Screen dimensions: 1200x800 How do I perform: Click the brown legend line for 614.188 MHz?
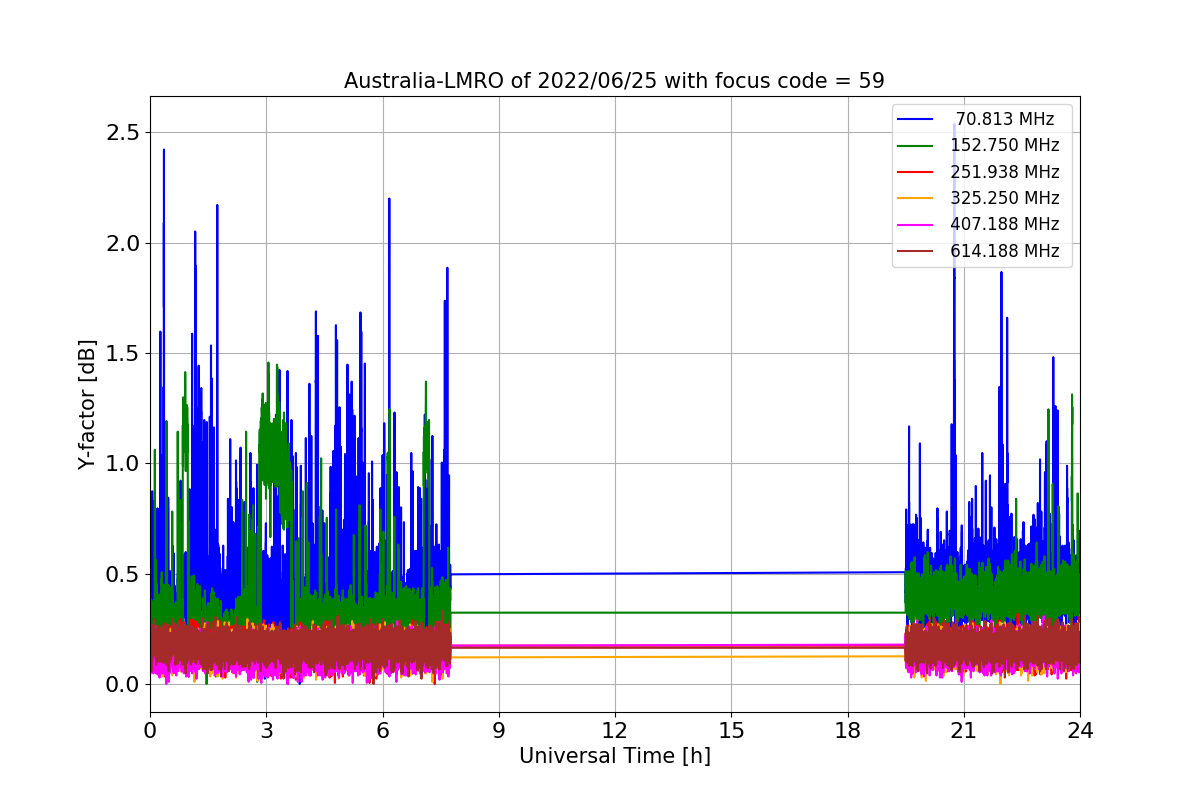coord(916,251)
